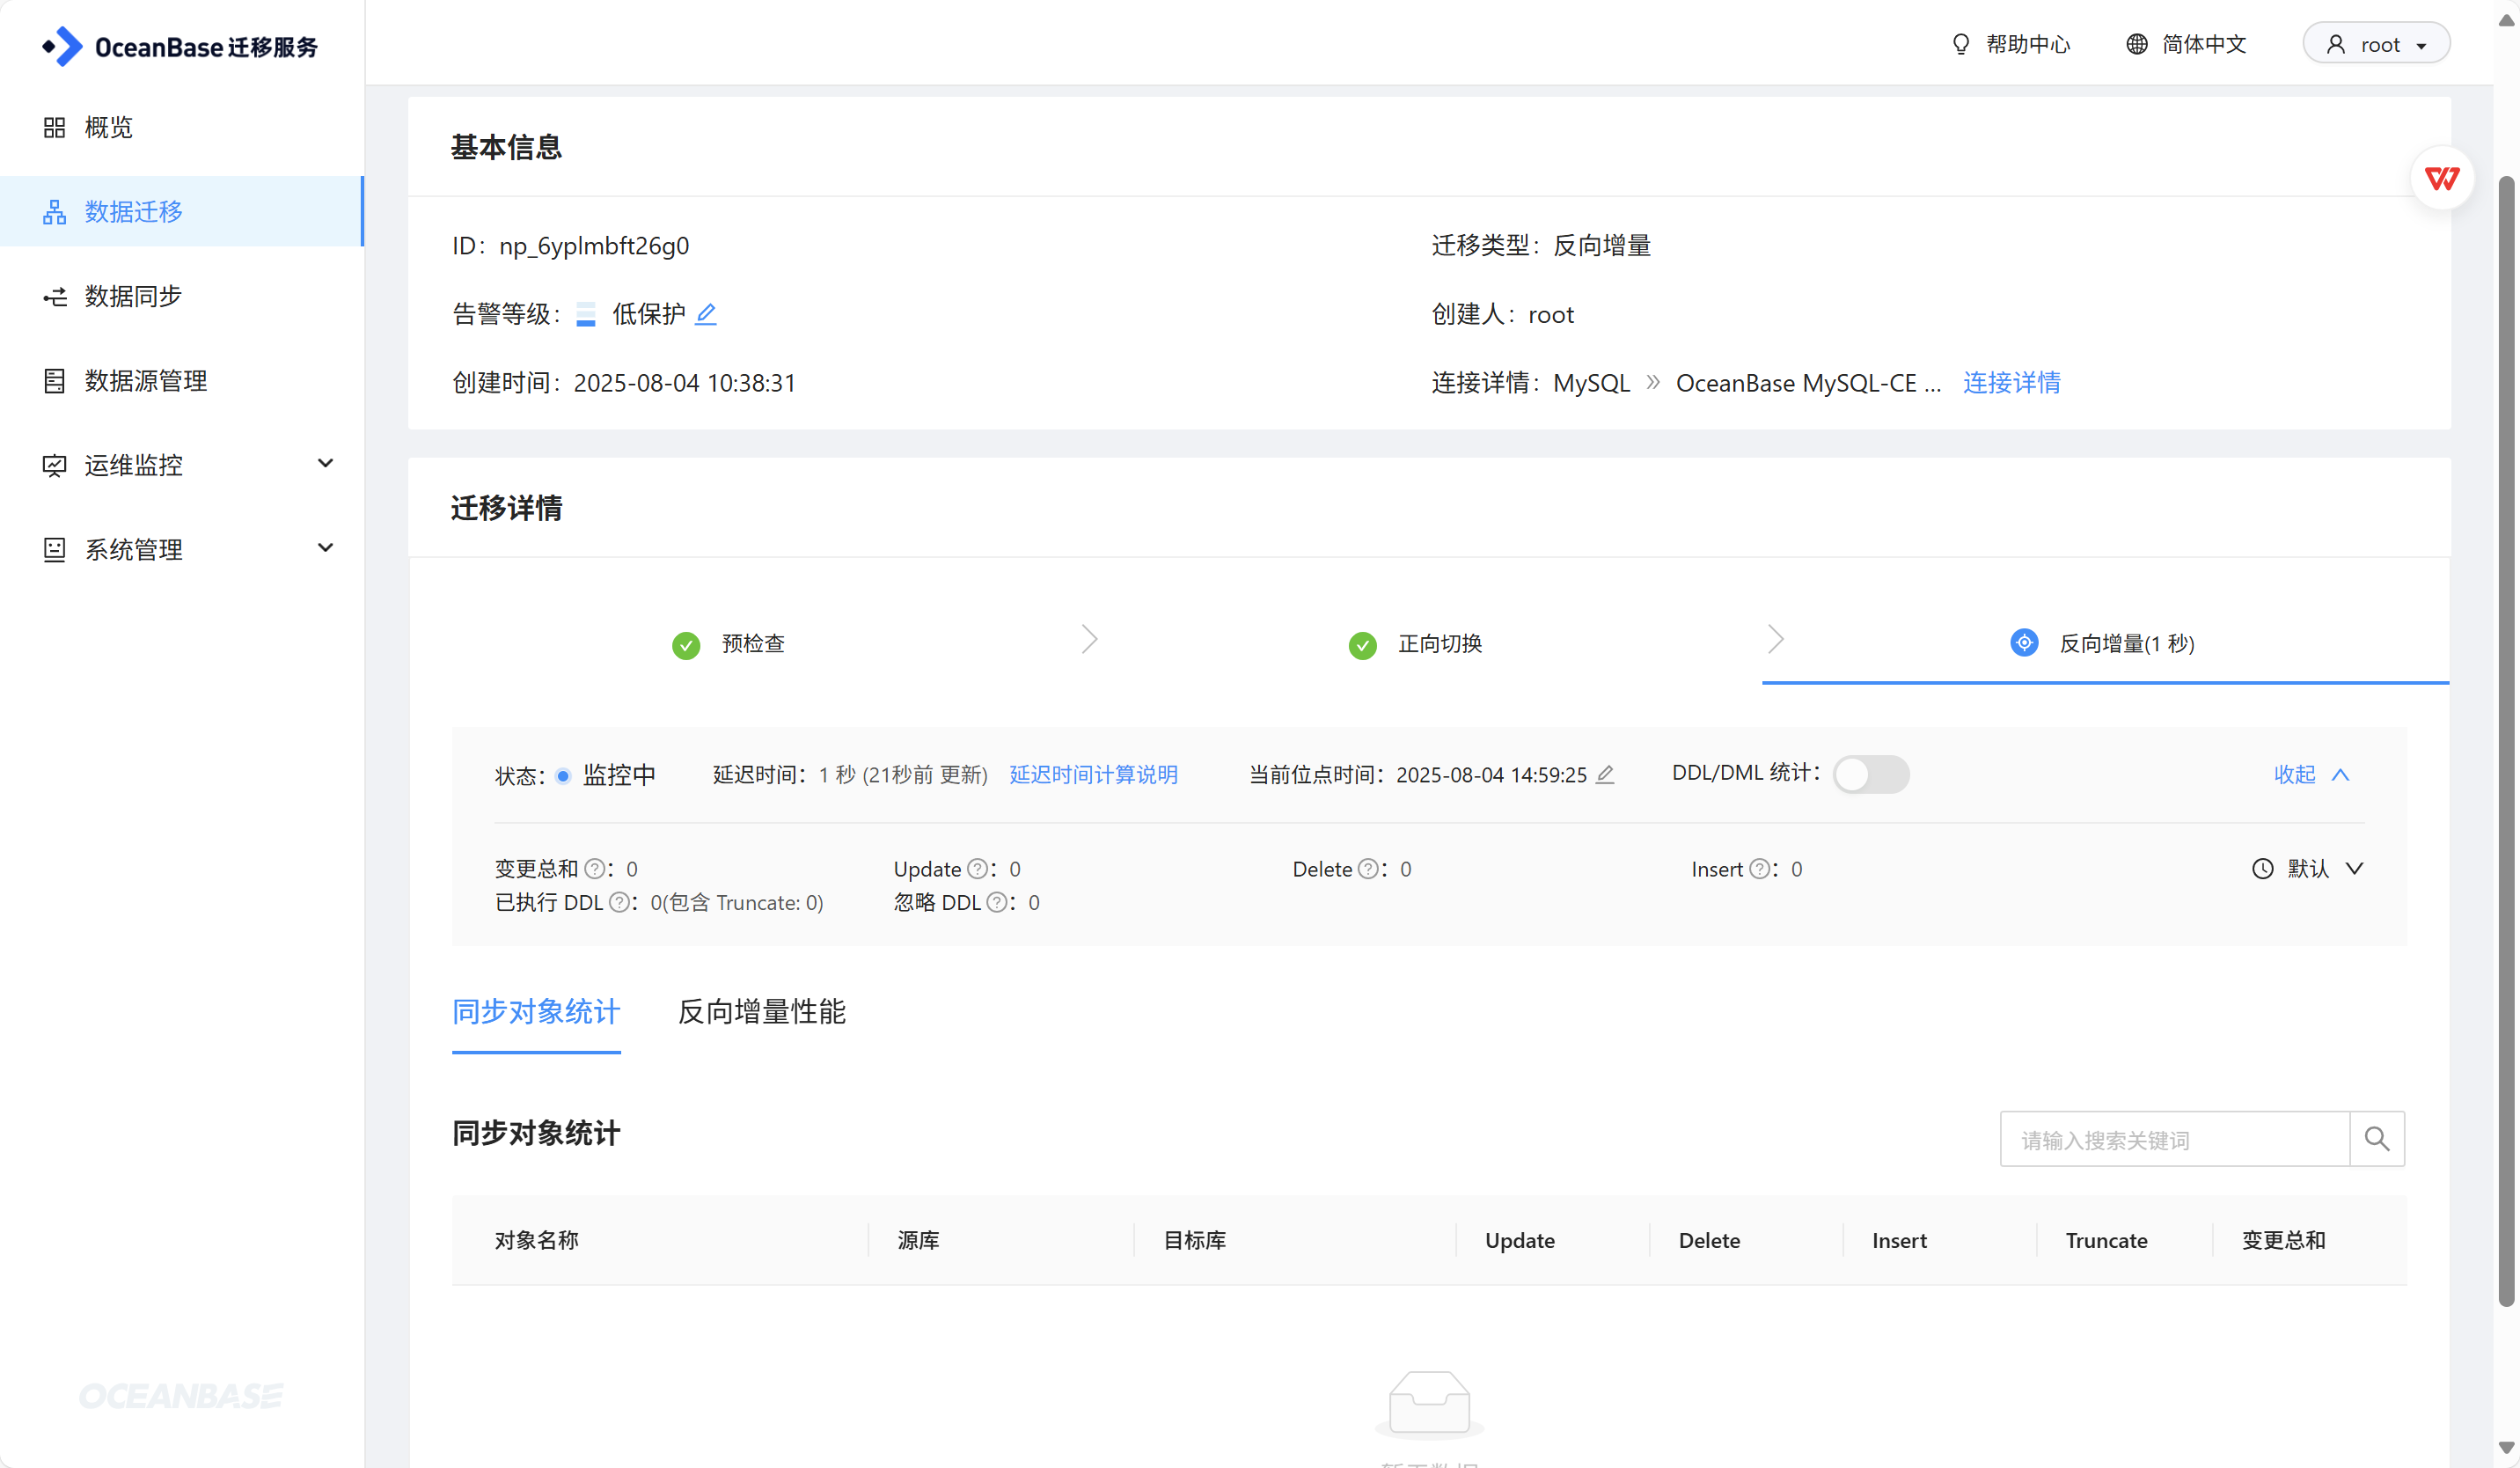2520x1468 pixels.
Task: Open the root user dropdown
Action: point(2376,44)
